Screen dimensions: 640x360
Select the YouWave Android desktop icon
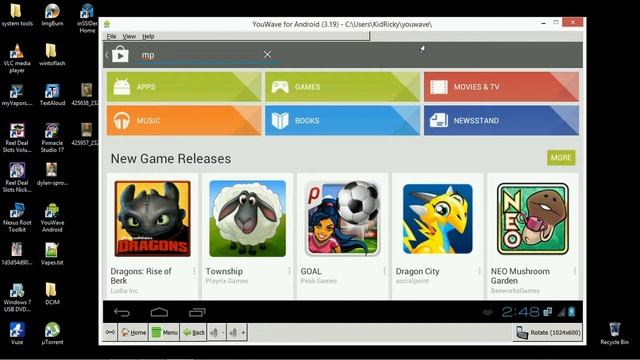pyautogui.click(x=52, y=218)
